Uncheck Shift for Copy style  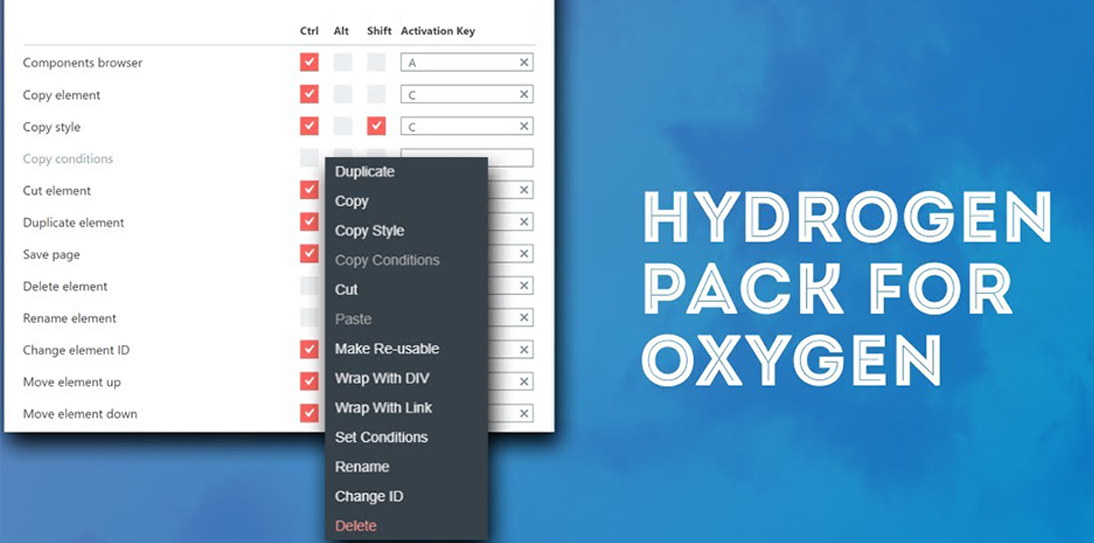(376, 126)
